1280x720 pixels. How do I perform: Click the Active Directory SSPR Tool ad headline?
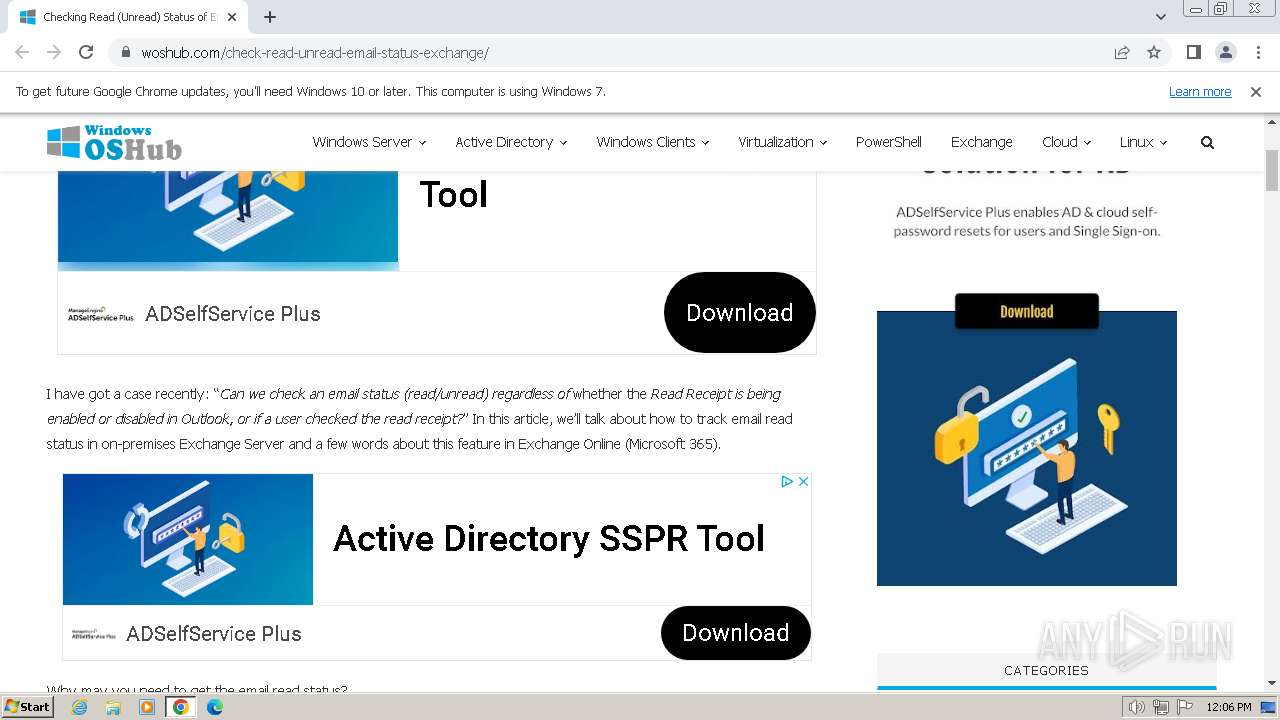[x=549, y=538]
